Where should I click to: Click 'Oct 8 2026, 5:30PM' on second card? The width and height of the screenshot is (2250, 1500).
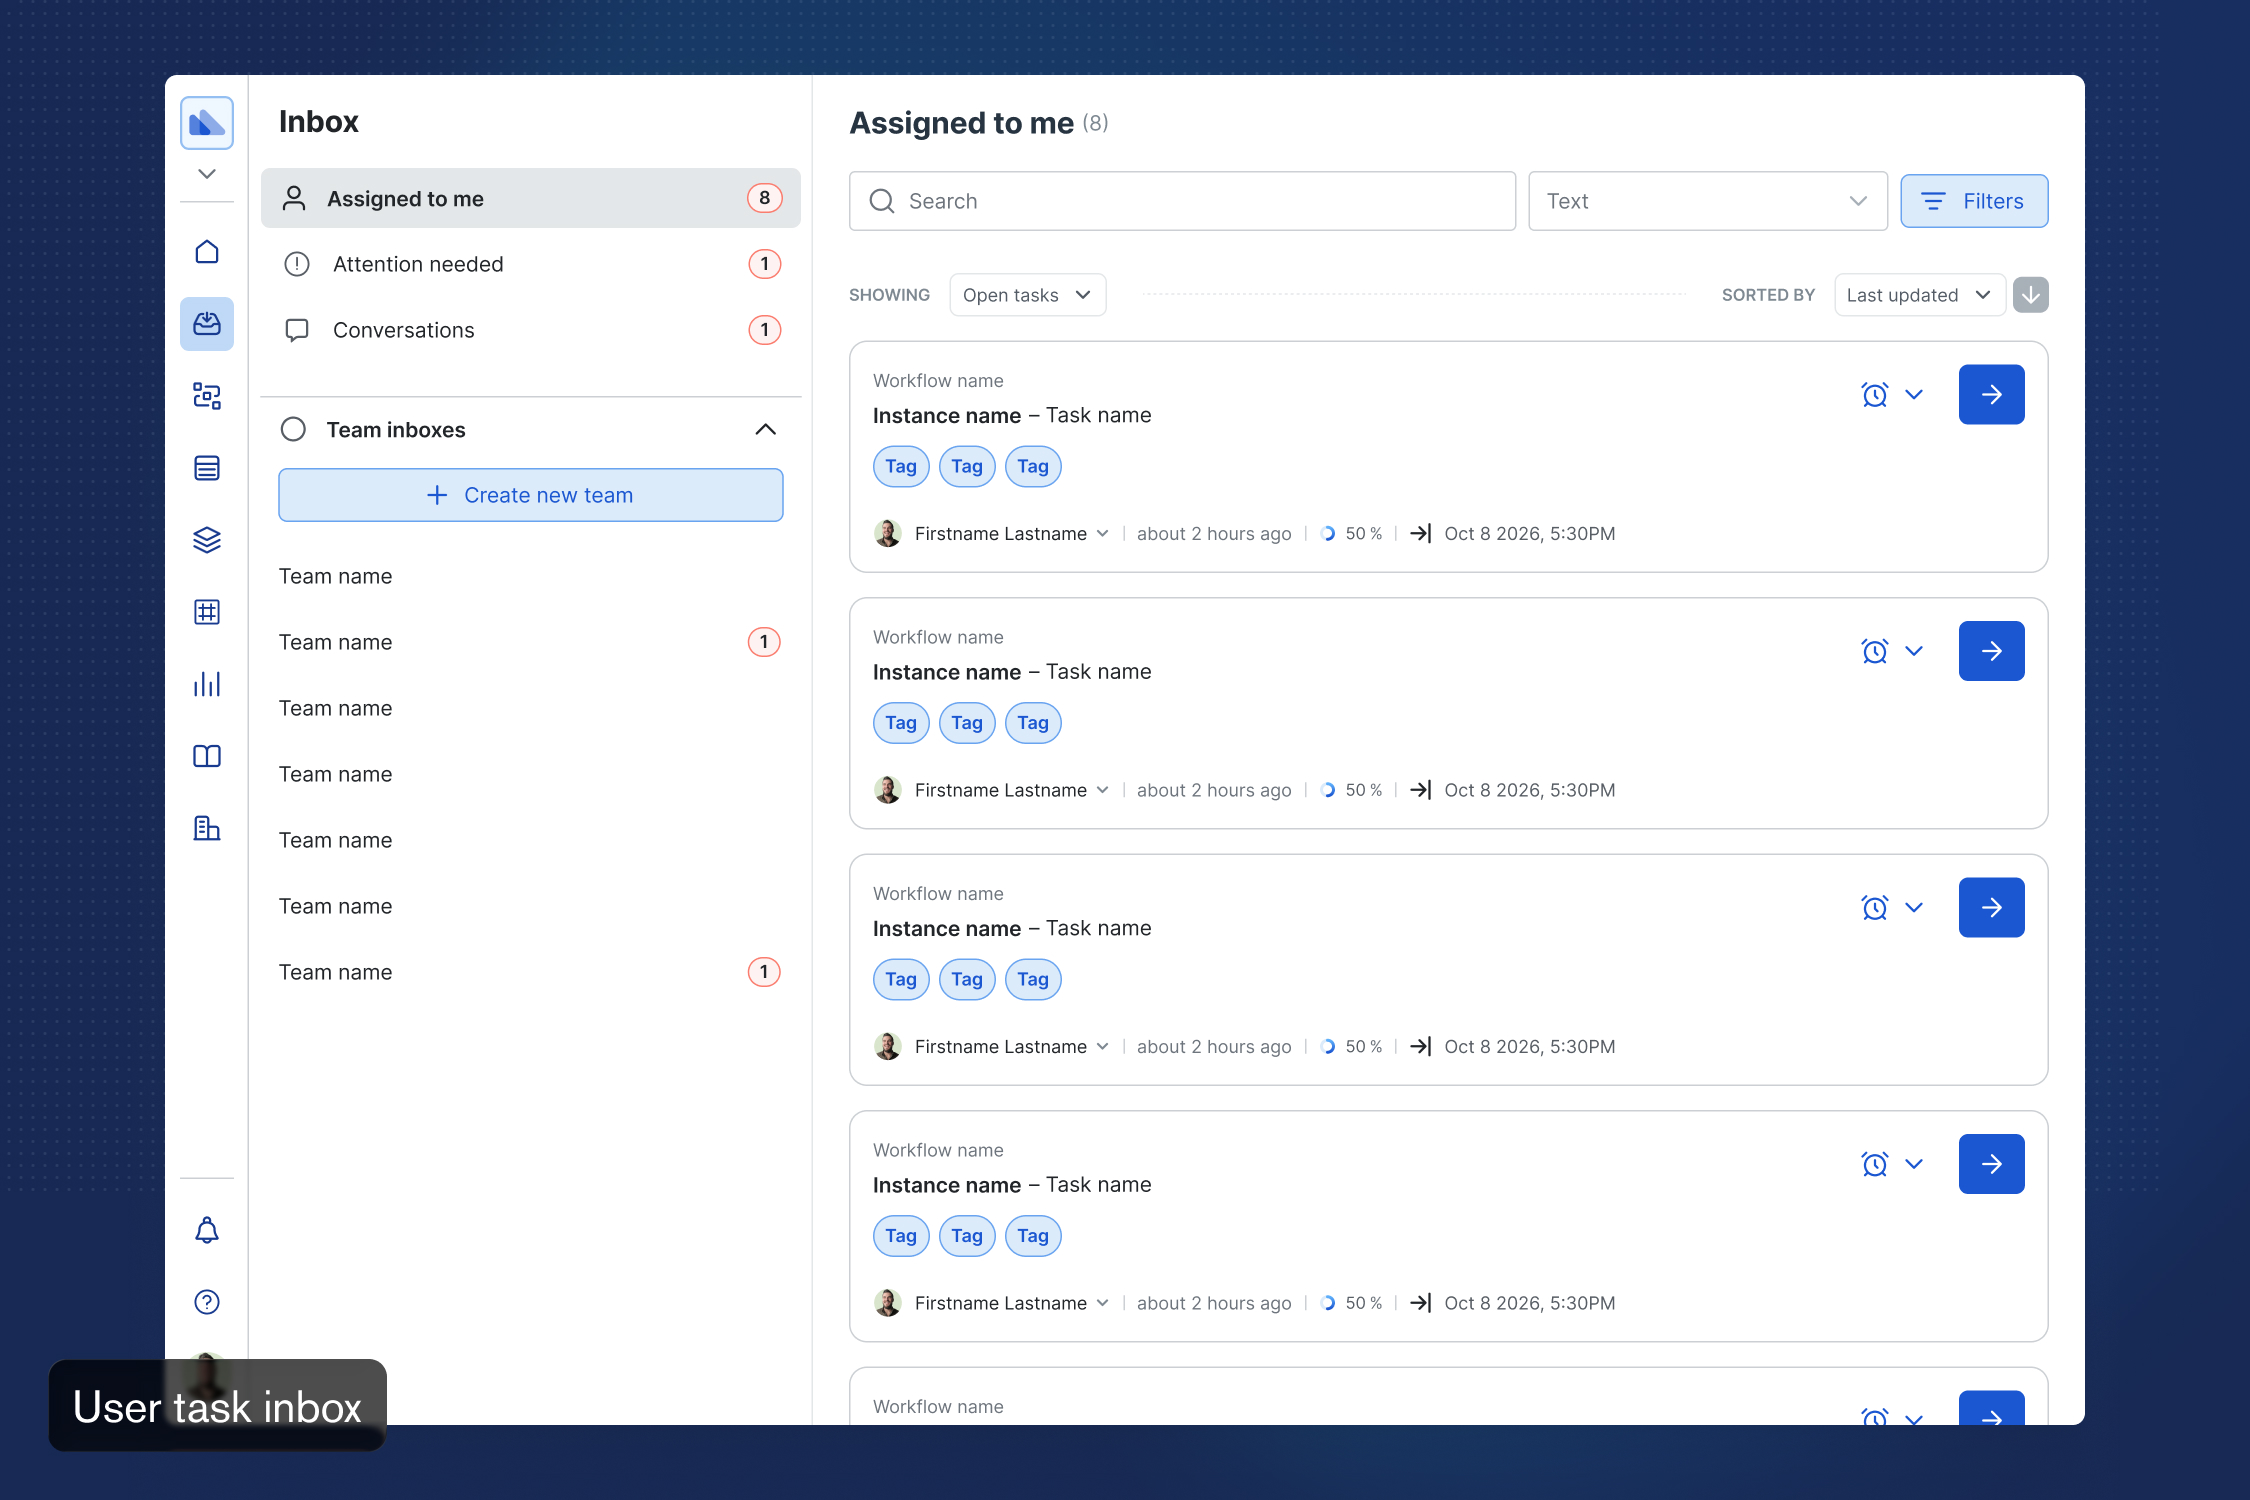(1530, 790)
